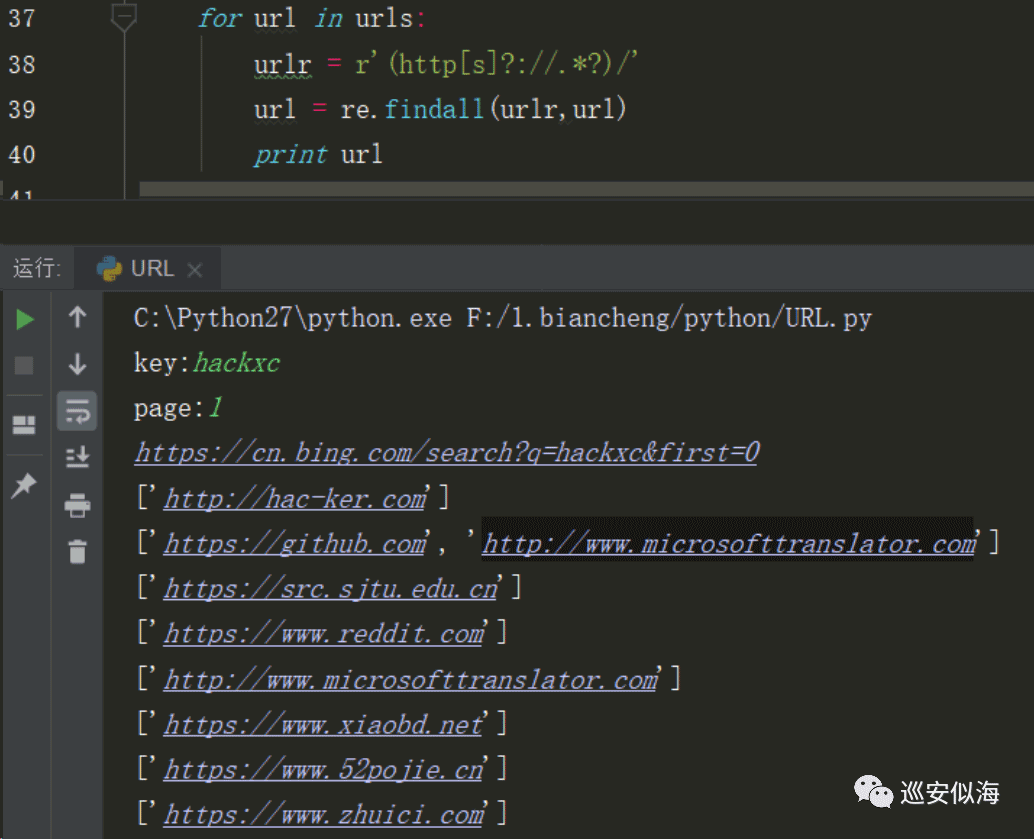Jump down the stack trace with down arrow
The image size is (1034, 839).
77,364
